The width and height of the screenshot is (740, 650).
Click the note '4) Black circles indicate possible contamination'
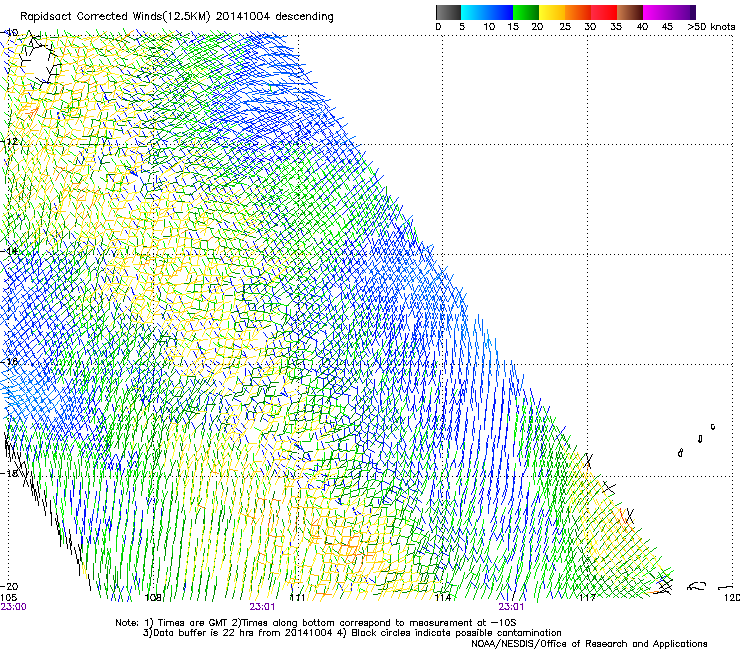449,633
